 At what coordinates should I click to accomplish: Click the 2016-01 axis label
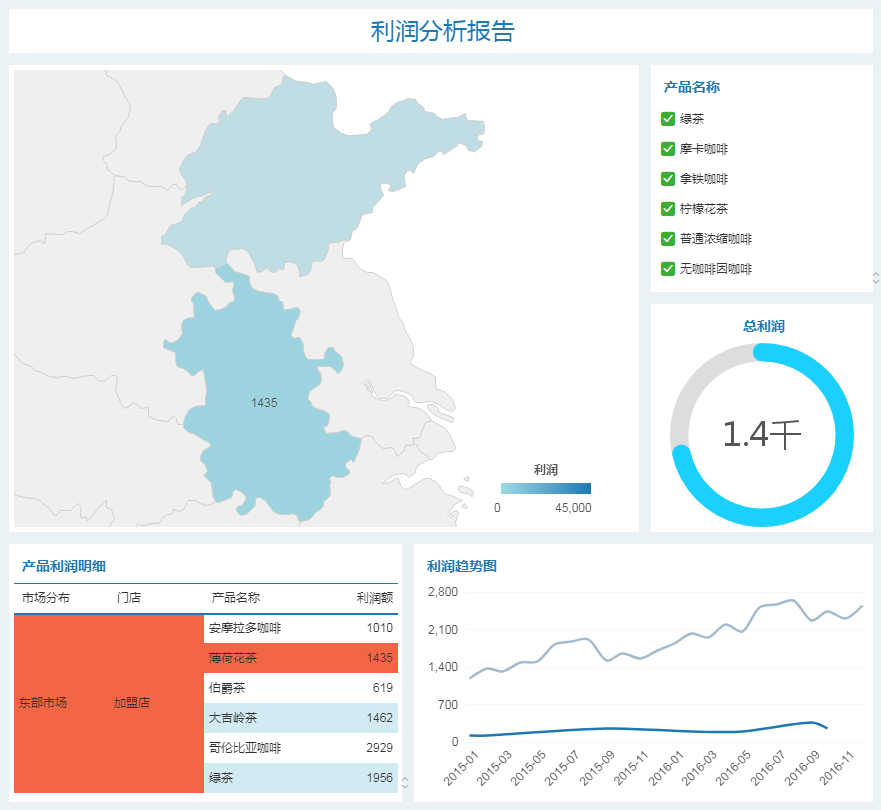point(666,768)
